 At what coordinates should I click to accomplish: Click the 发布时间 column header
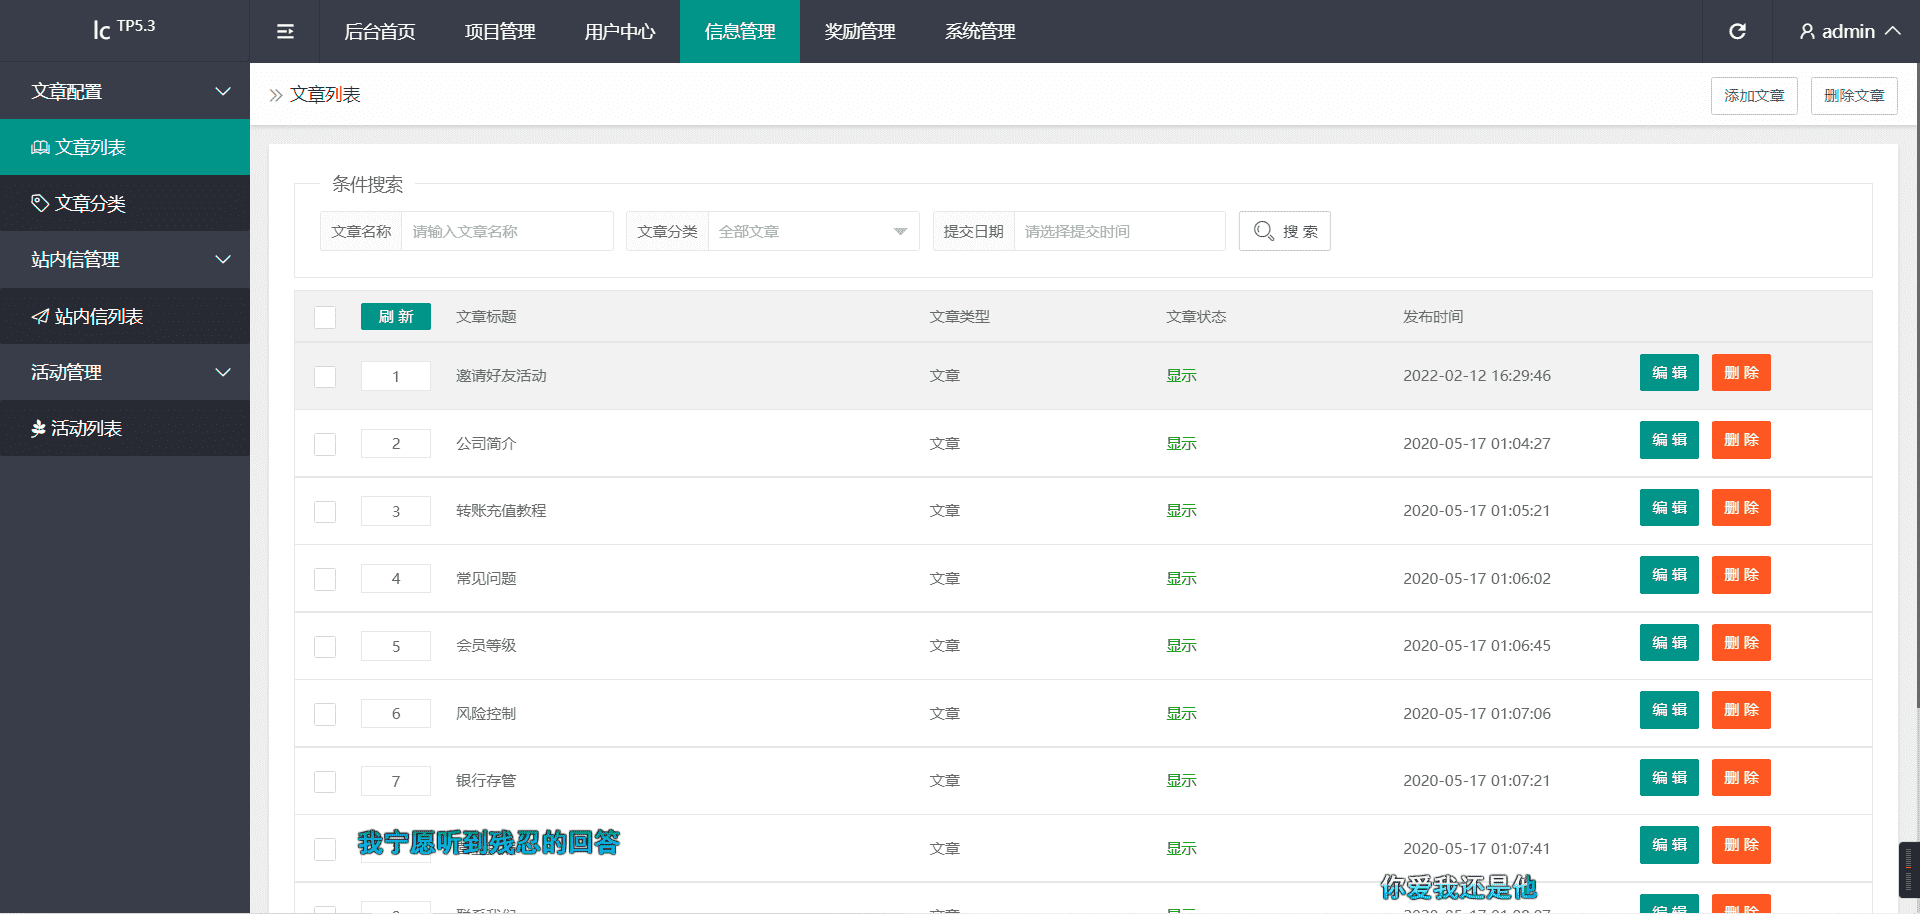pos(1433,317)
